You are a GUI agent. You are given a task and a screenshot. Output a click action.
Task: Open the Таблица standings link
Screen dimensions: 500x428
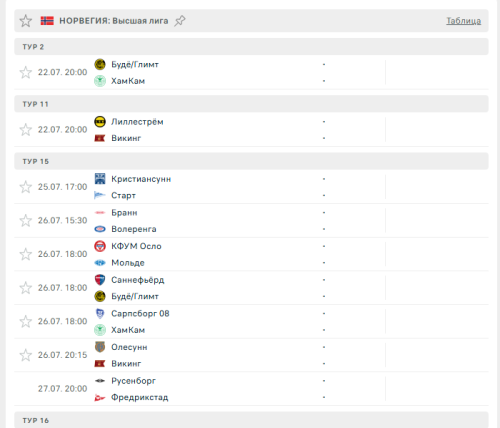point(463,21)
